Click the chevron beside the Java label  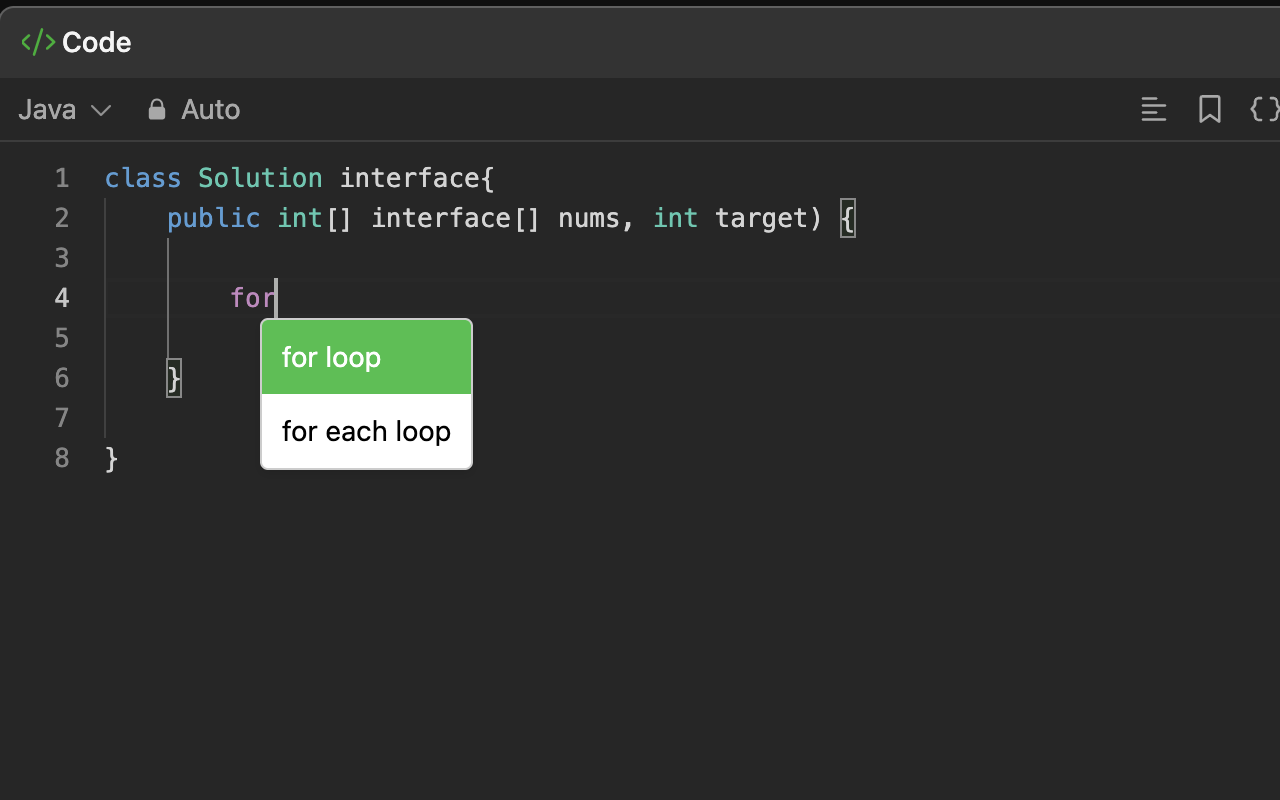101,110
